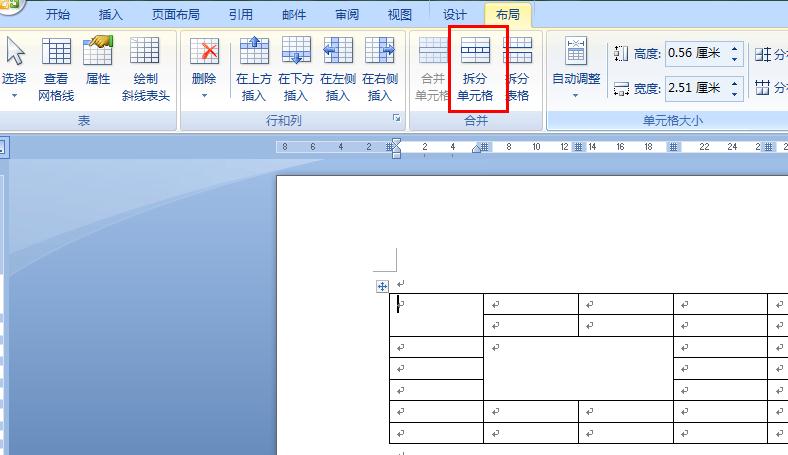Click the Office button in the corner
The width and height of the screenshot is (788, 455).
coord(10,6)
